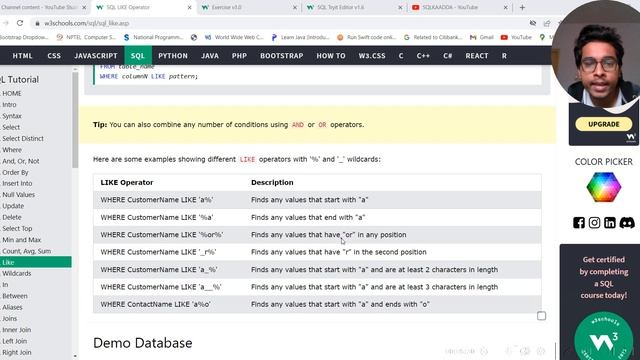Click the checkbox below the LIKE table
640x360 pixels.
541,316
